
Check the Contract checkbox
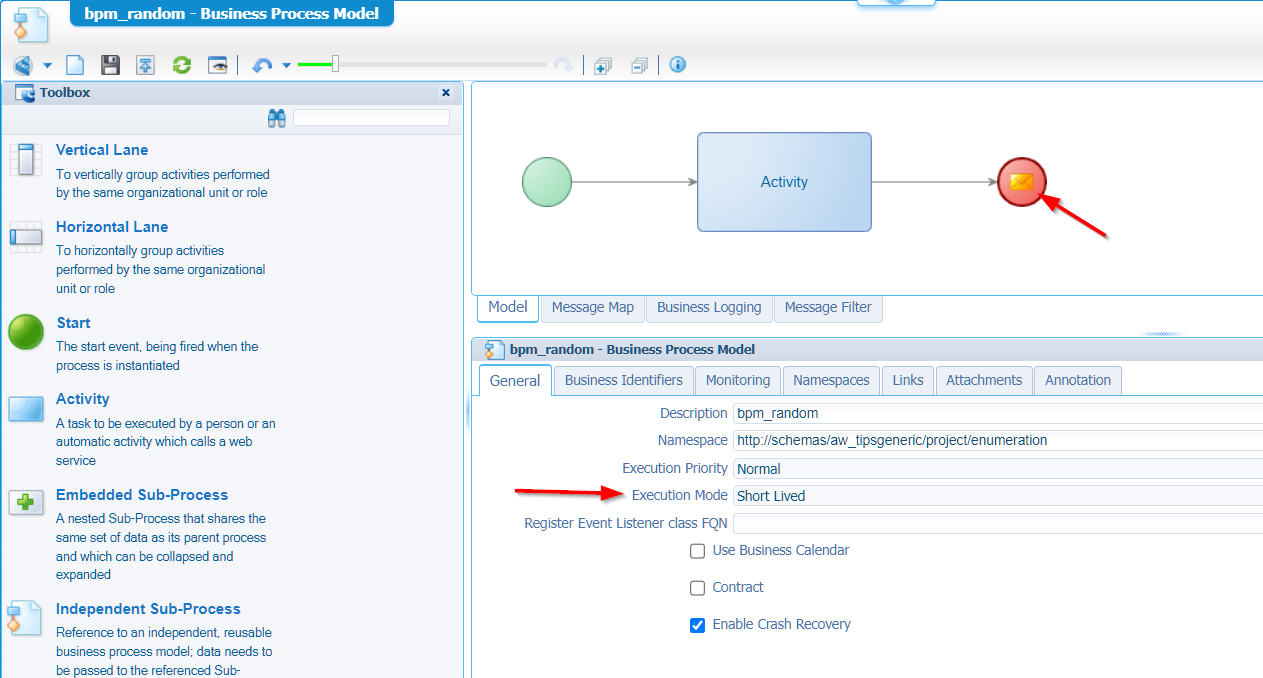click(x=698, y=588)
